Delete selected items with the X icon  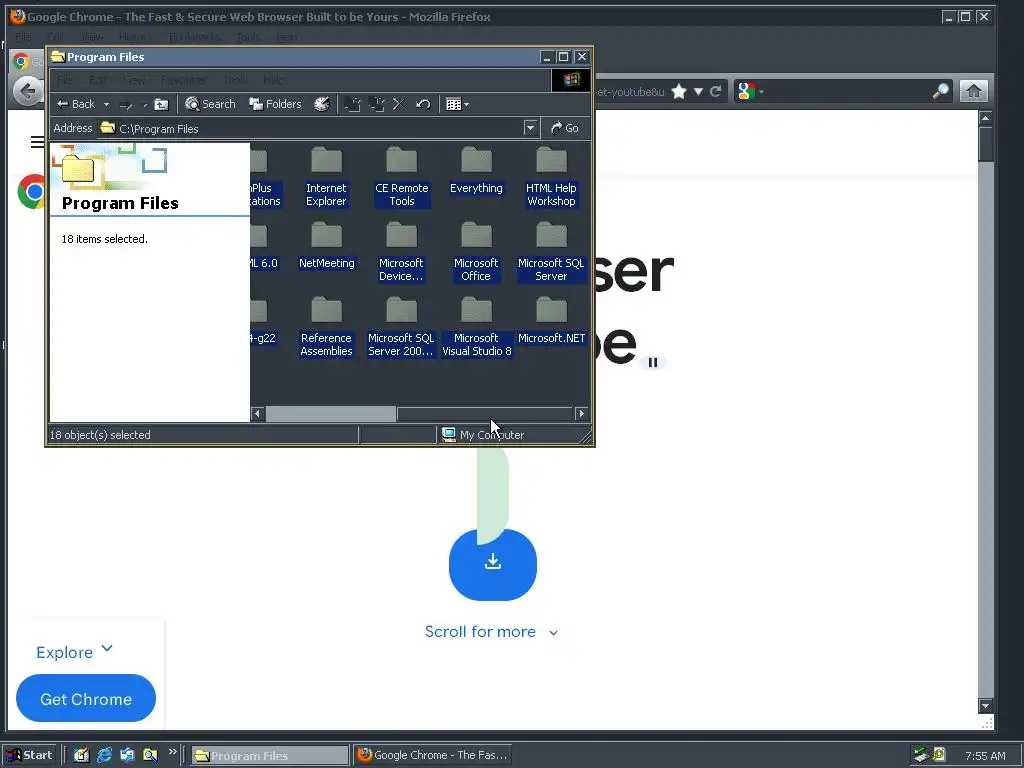pos(399,104)
